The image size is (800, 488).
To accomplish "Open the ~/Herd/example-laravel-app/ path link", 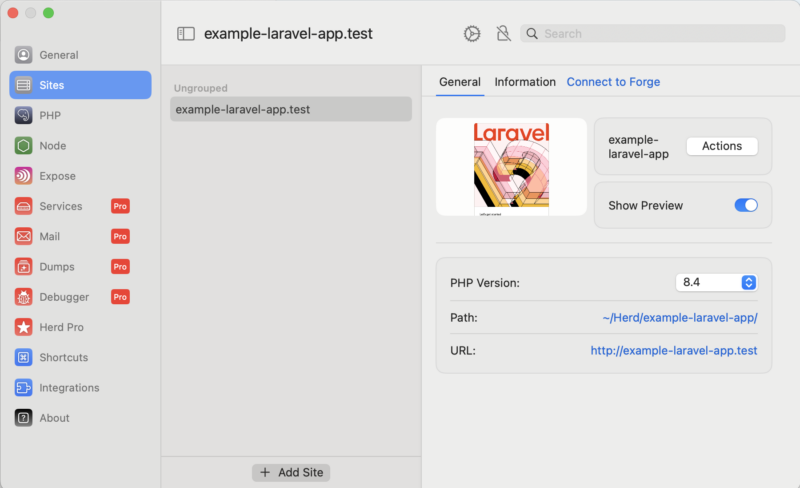I will 679,318.
